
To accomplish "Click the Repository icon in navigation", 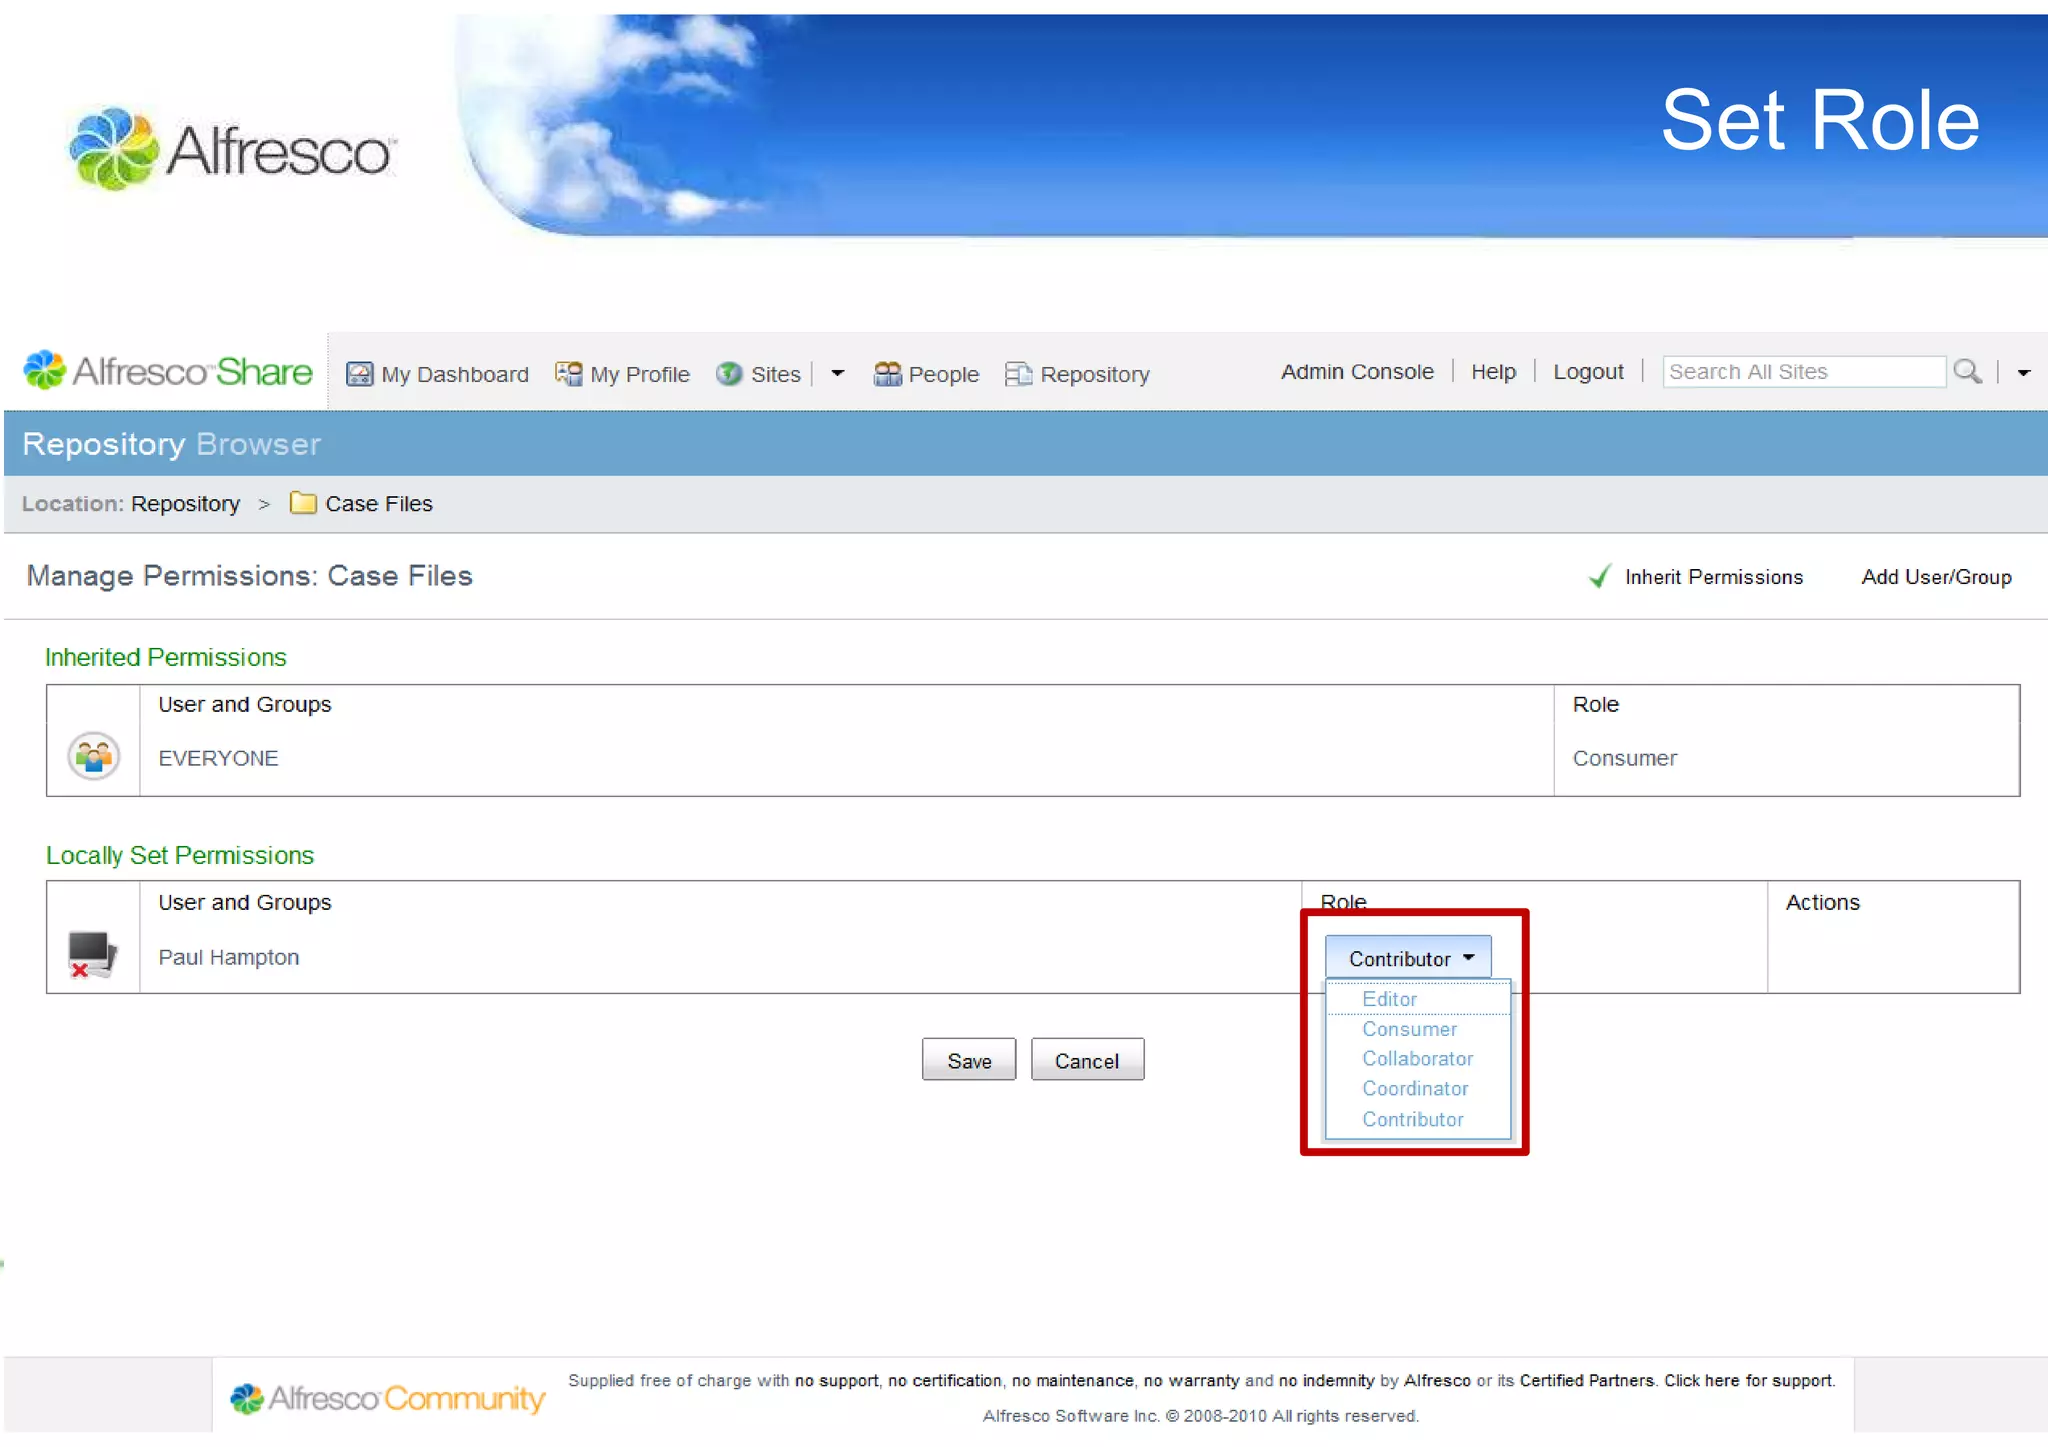I will click(x=1018, y=374).
